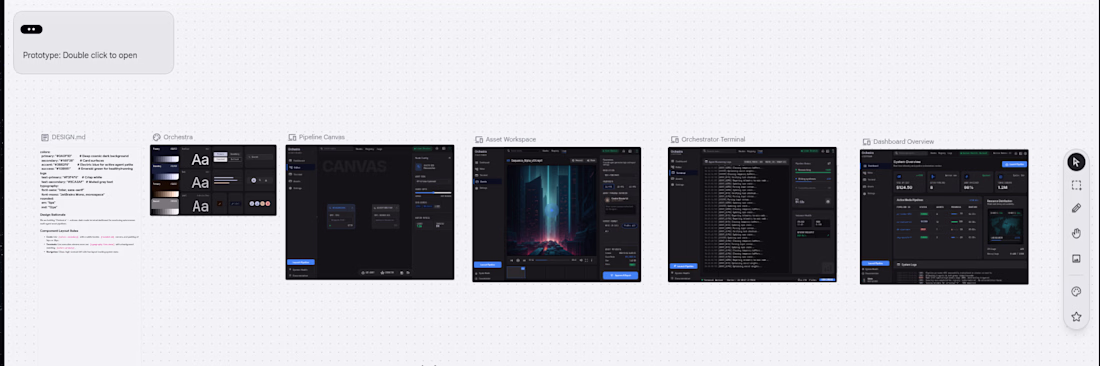This screenshot has width=1100, height=366.
Task: Click the Dashboard Overview screen thumbnail
Action: click(944, 217)
